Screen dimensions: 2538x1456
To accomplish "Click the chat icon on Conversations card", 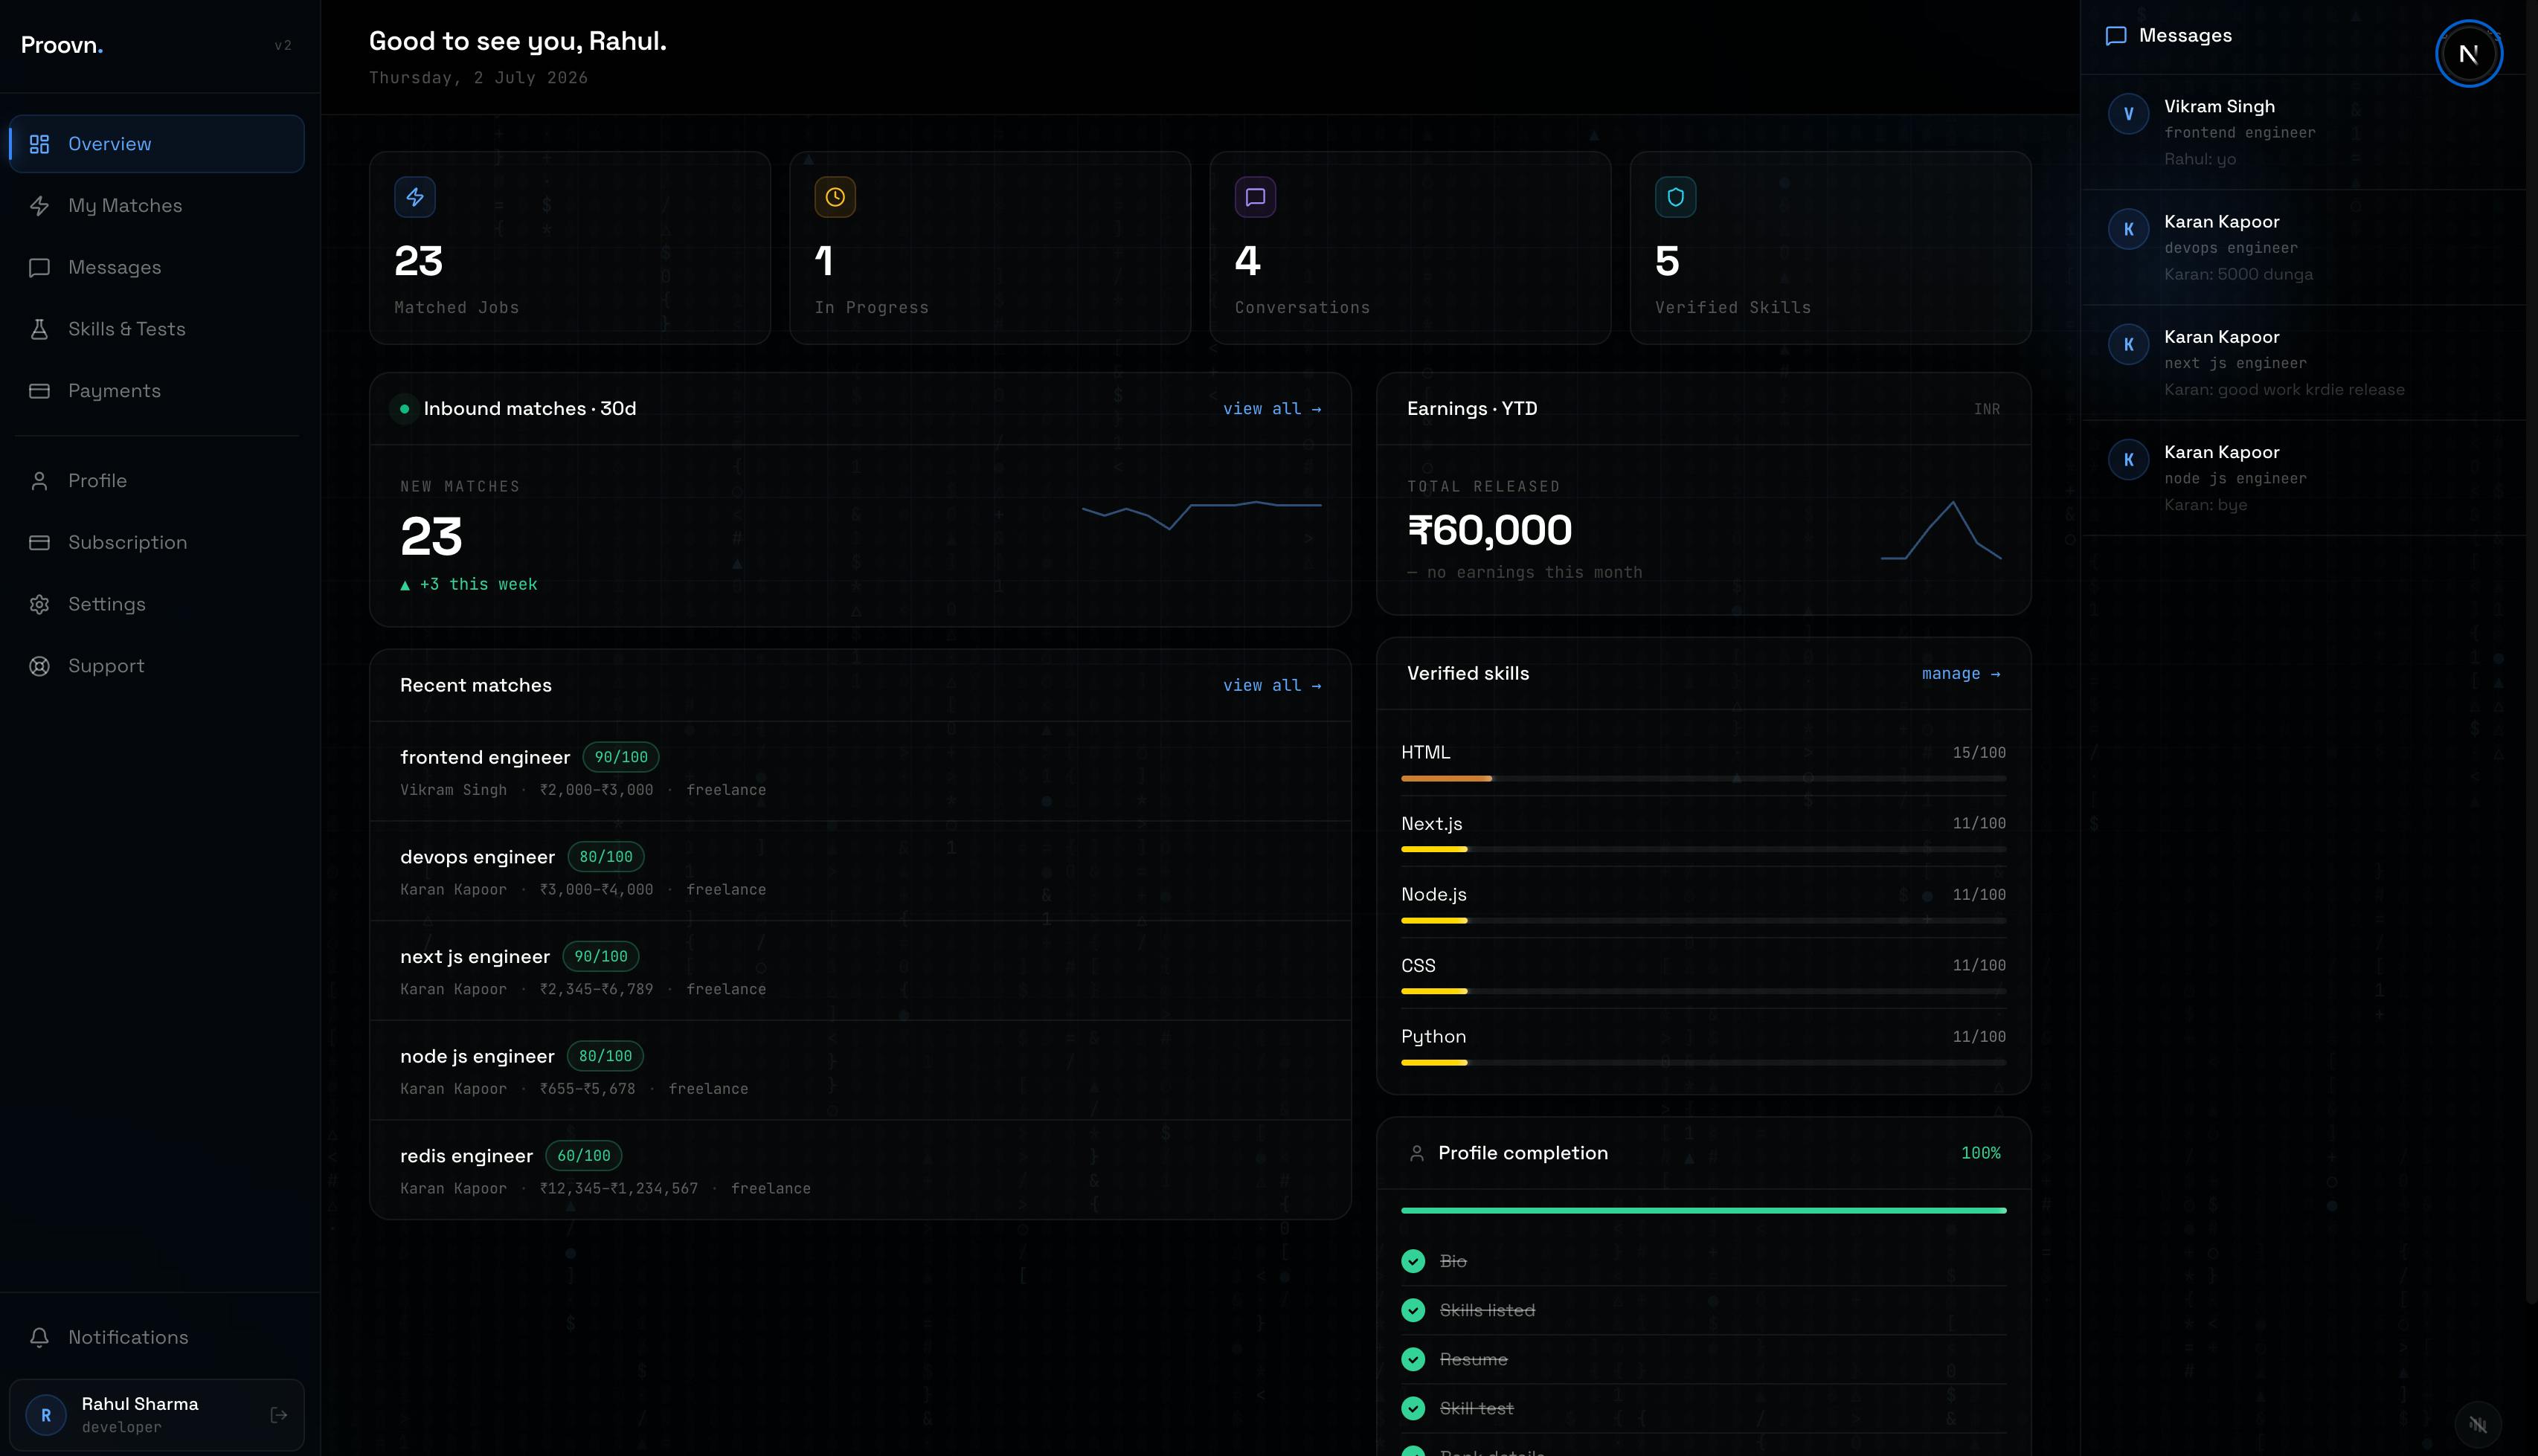I will click(x=1255, y=197).
